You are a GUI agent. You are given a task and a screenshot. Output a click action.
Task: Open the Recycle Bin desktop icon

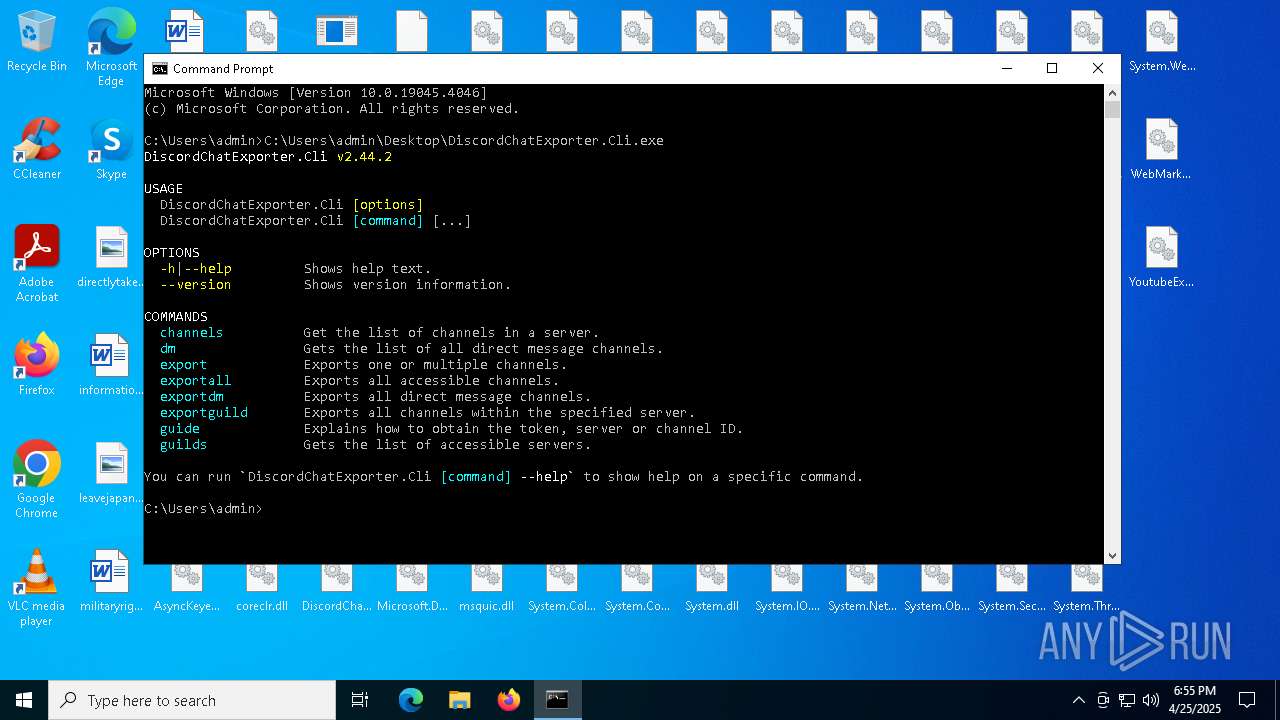37,41
